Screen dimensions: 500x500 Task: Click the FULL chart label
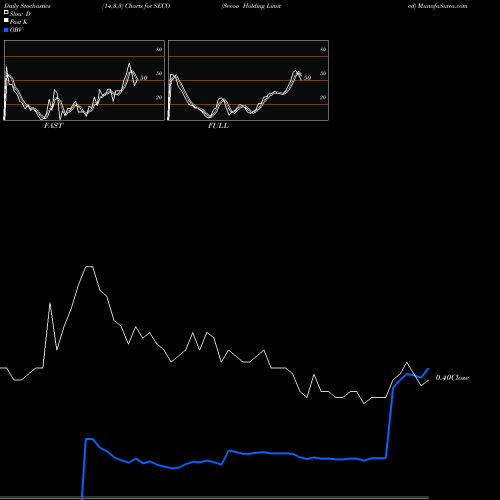(218, 126)
